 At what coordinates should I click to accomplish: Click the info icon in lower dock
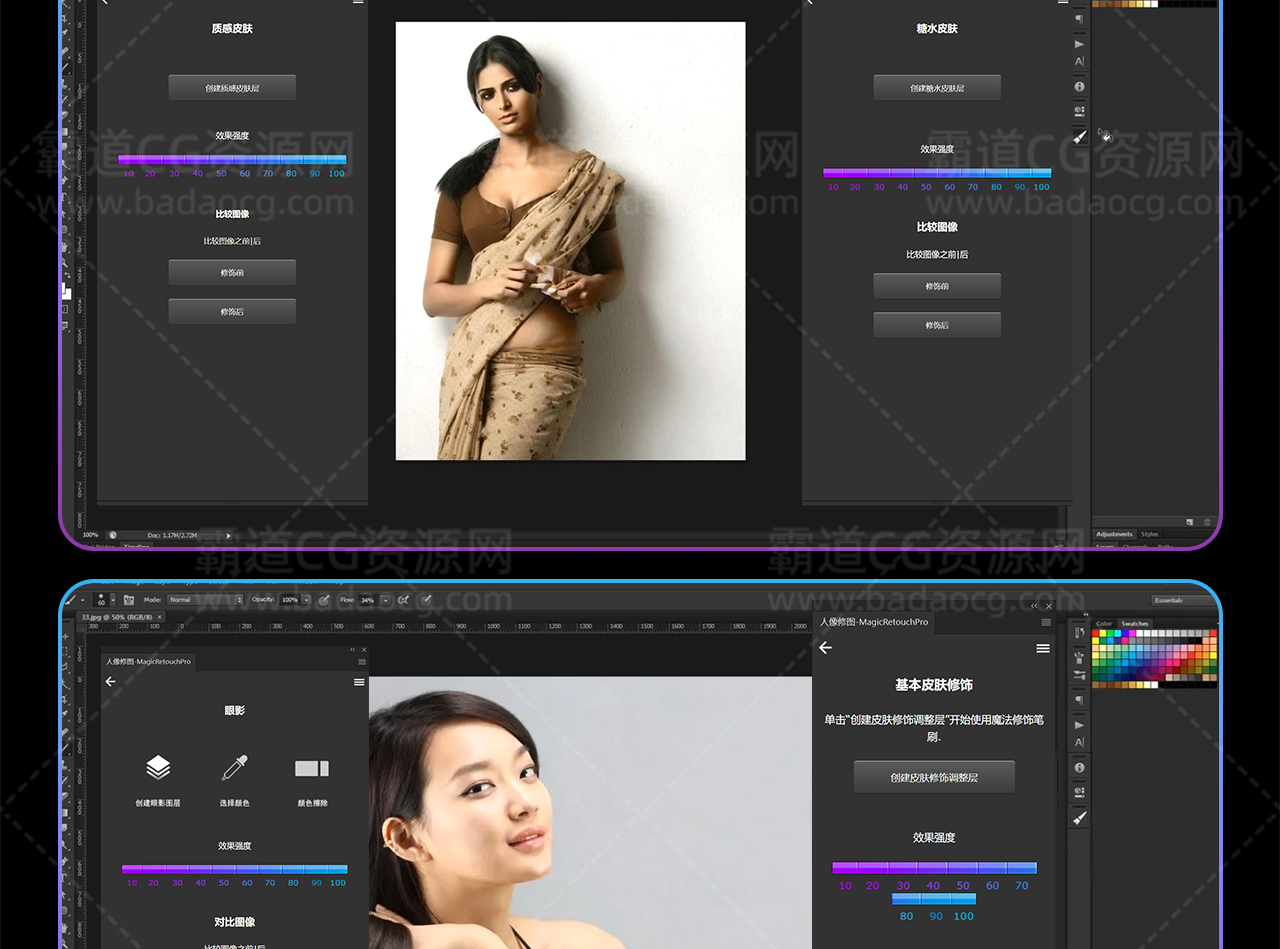click(1080, 767)
